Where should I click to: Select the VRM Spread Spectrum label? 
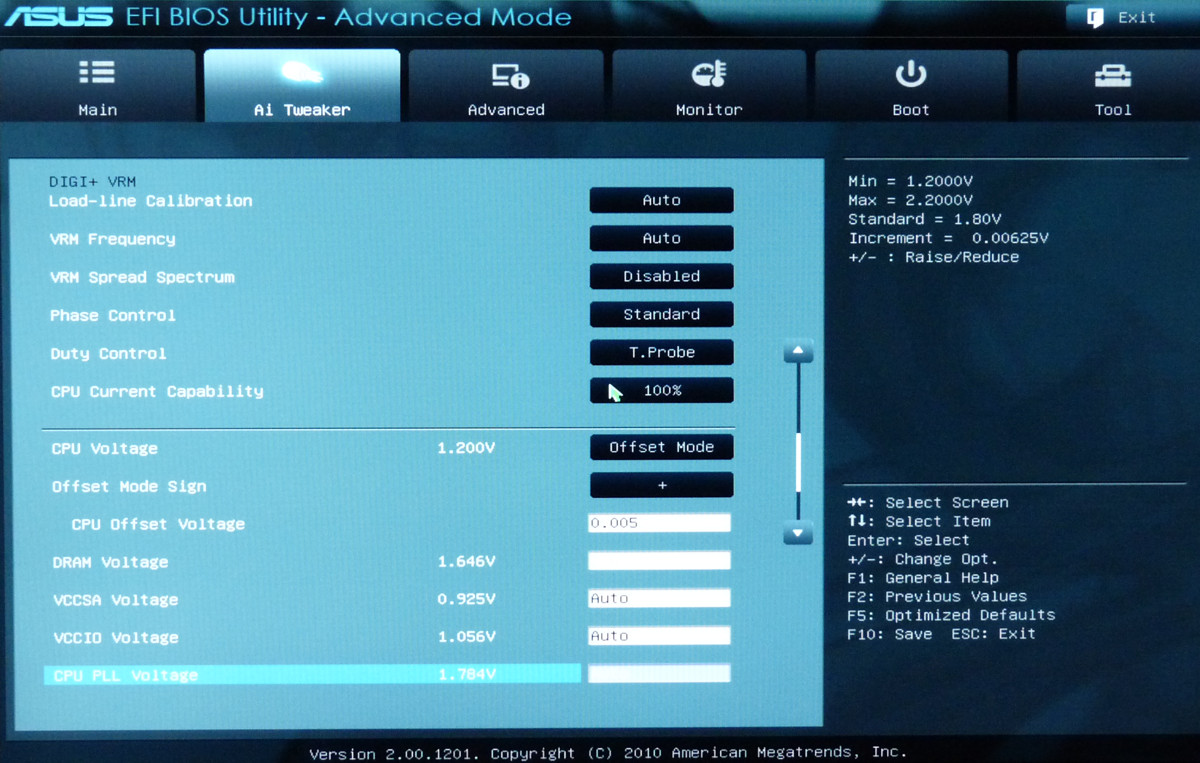(x=142, y=277)
